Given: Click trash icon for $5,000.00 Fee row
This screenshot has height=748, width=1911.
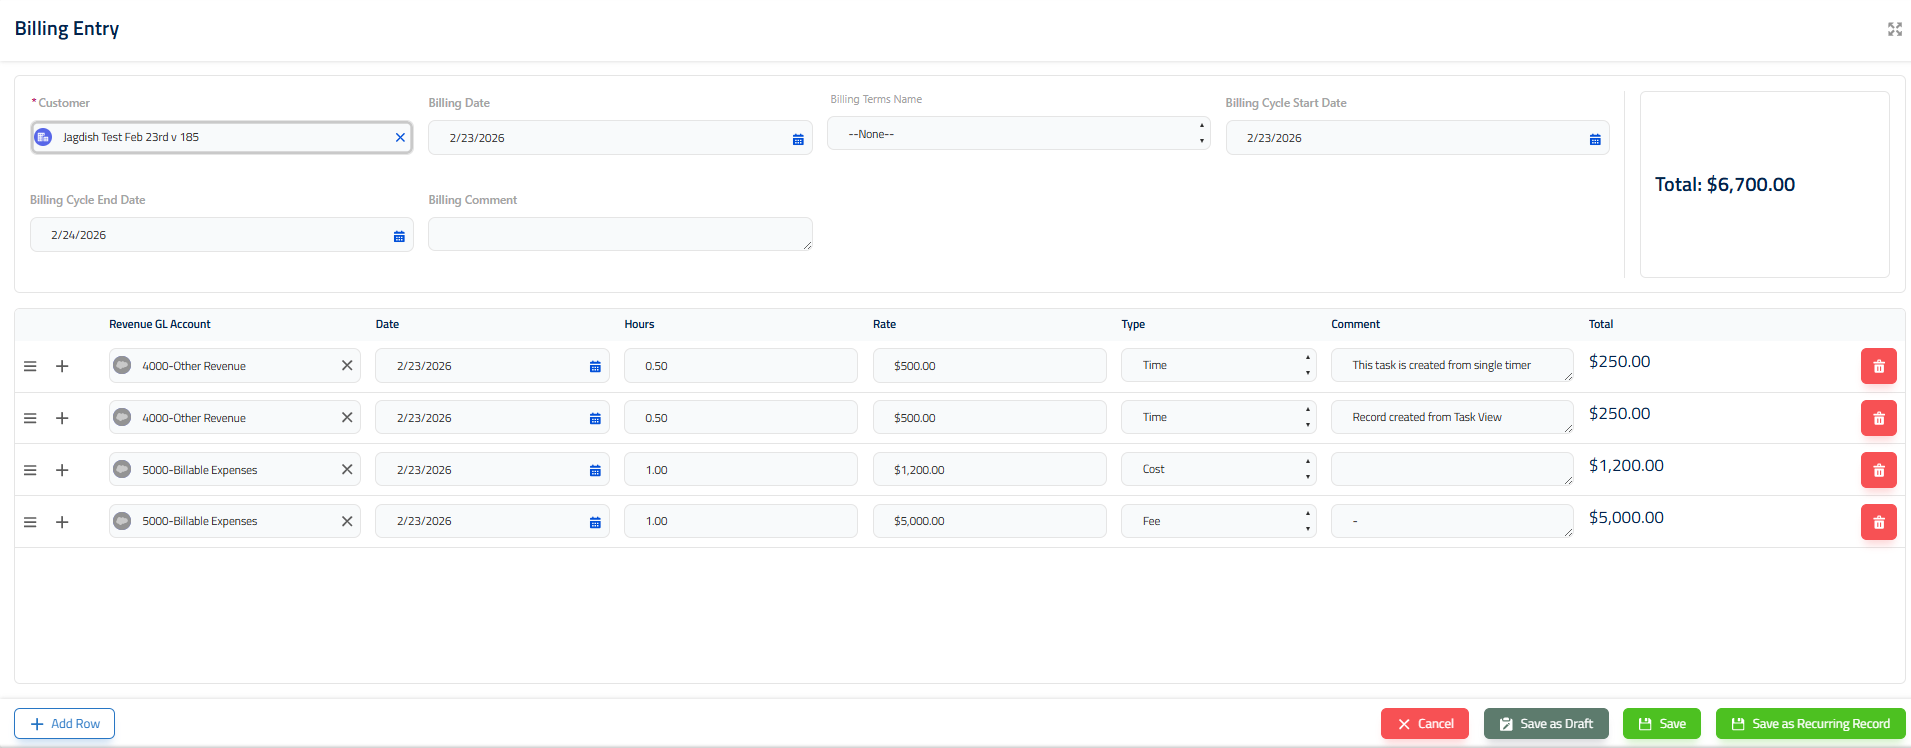Looking at the screenshot, I should pos(1878,522).
